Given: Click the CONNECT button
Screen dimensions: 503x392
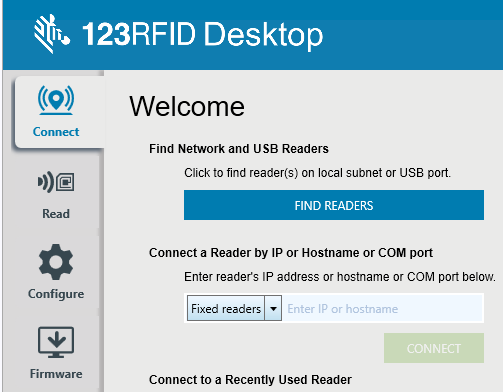Looking at the screenshot, I should (434, 348).
